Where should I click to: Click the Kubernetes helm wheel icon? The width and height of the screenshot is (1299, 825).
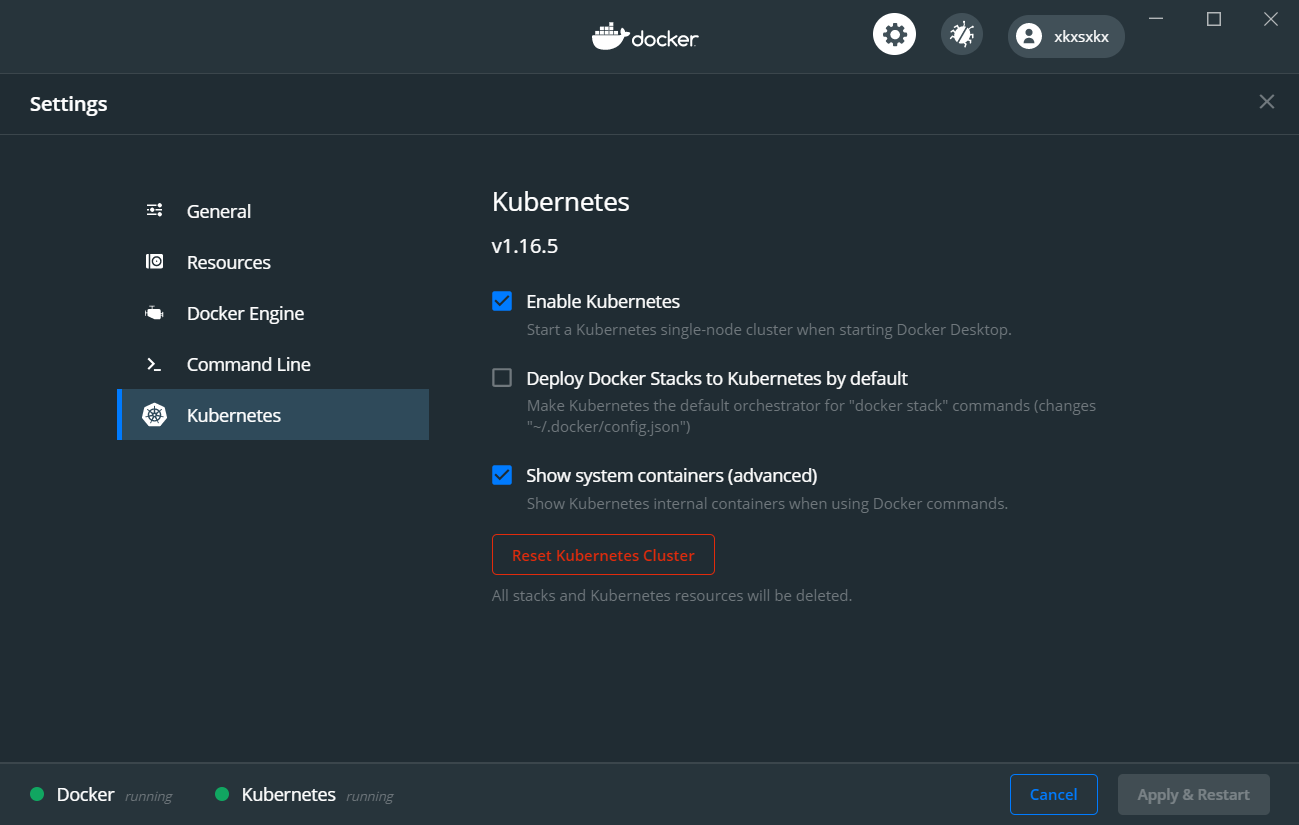point(154,414)
